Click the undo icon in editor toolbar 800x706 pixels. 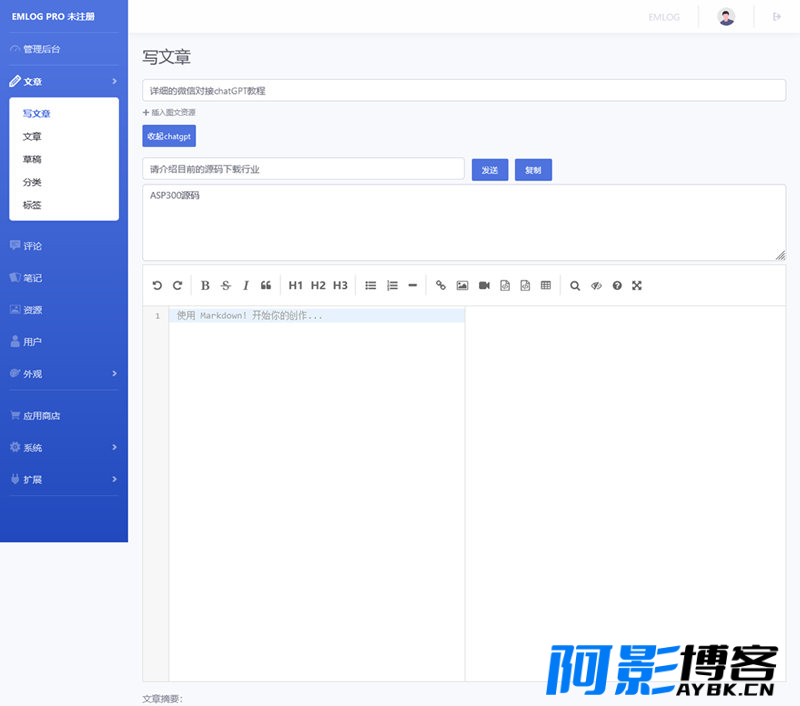(157, 286)
